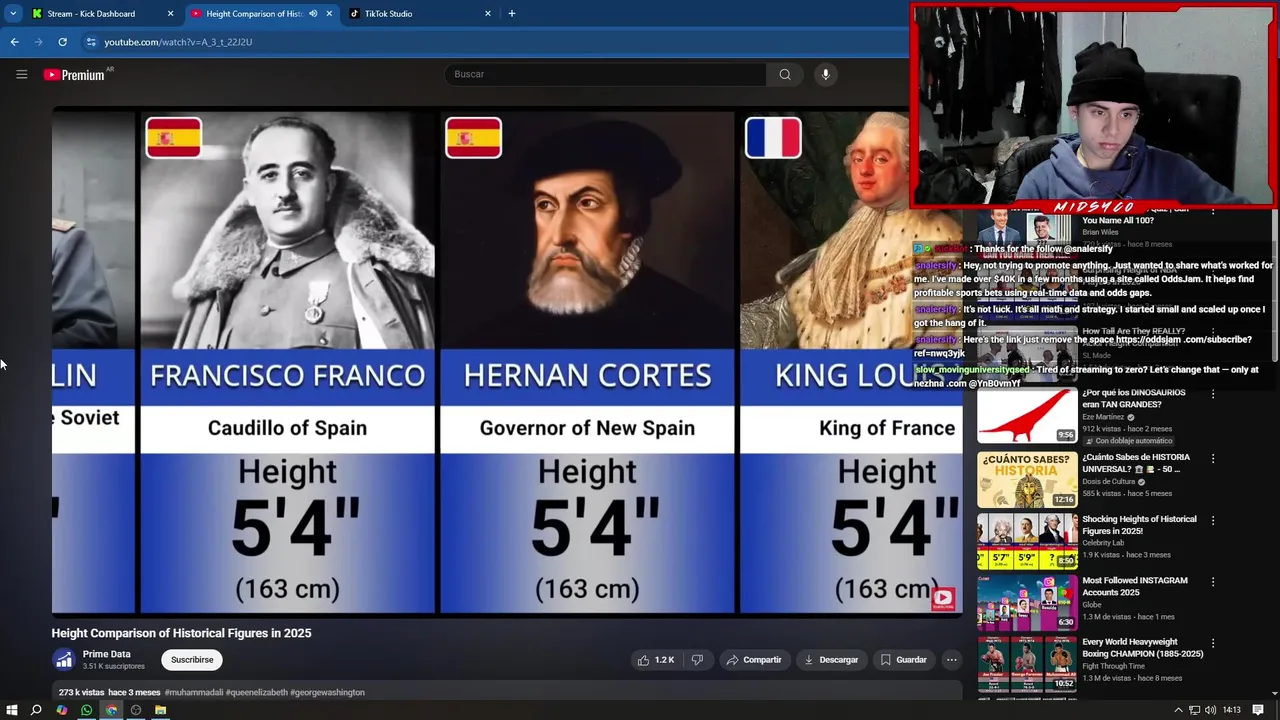
Task: Open the Prime Data channel avatar
Action: [64, 660]
